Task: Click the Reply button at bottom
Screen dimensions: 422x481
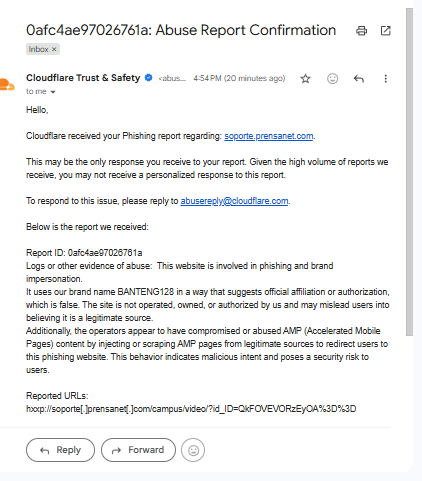Action: pyautogui.click(x=60, y=450)
